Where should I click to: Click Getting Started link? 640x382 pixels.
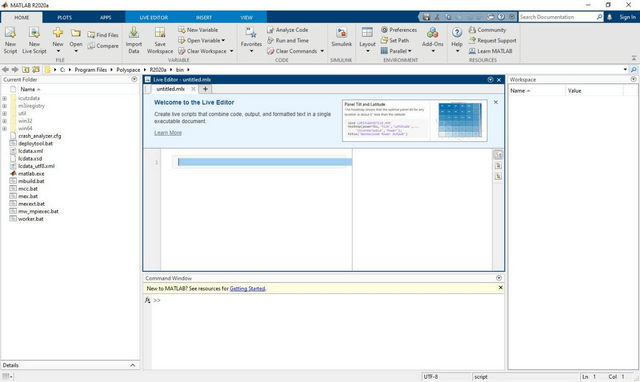tap(247, 289)
